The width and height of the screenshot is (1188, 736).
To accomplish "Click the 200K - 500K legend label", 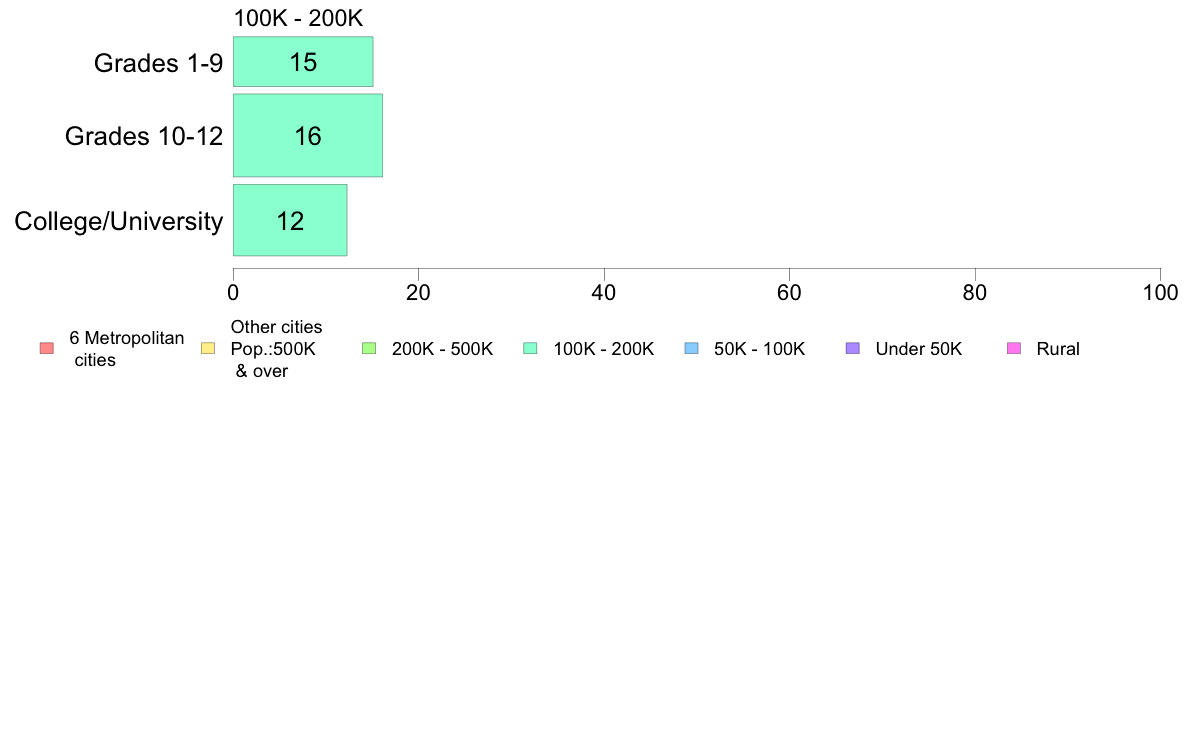I will coord(442,349).
